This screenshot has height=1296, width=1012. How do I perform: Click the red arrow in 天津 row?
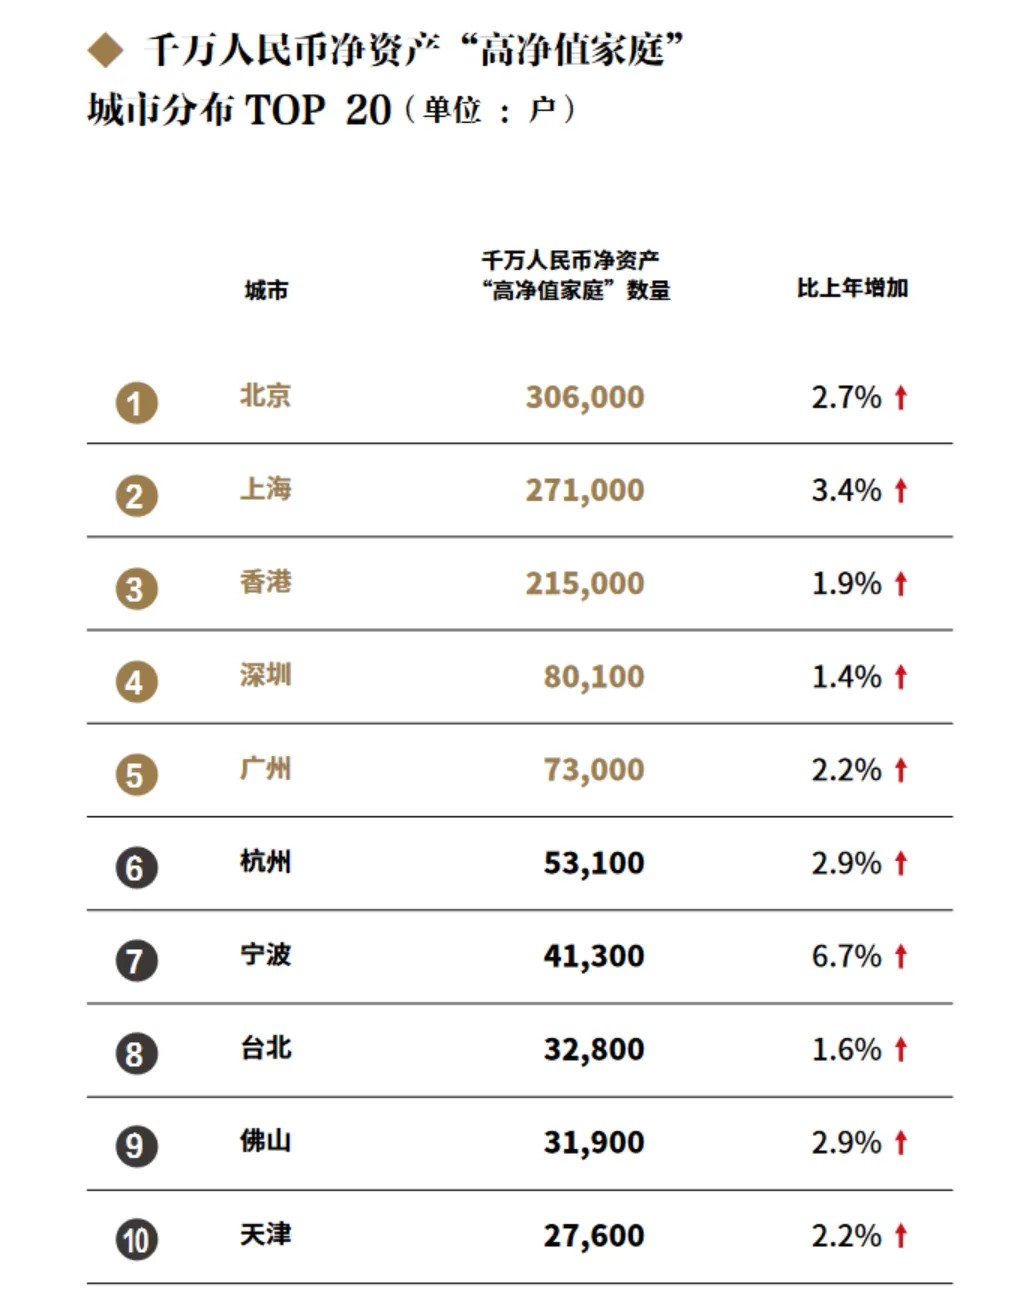coord(901,1235)
